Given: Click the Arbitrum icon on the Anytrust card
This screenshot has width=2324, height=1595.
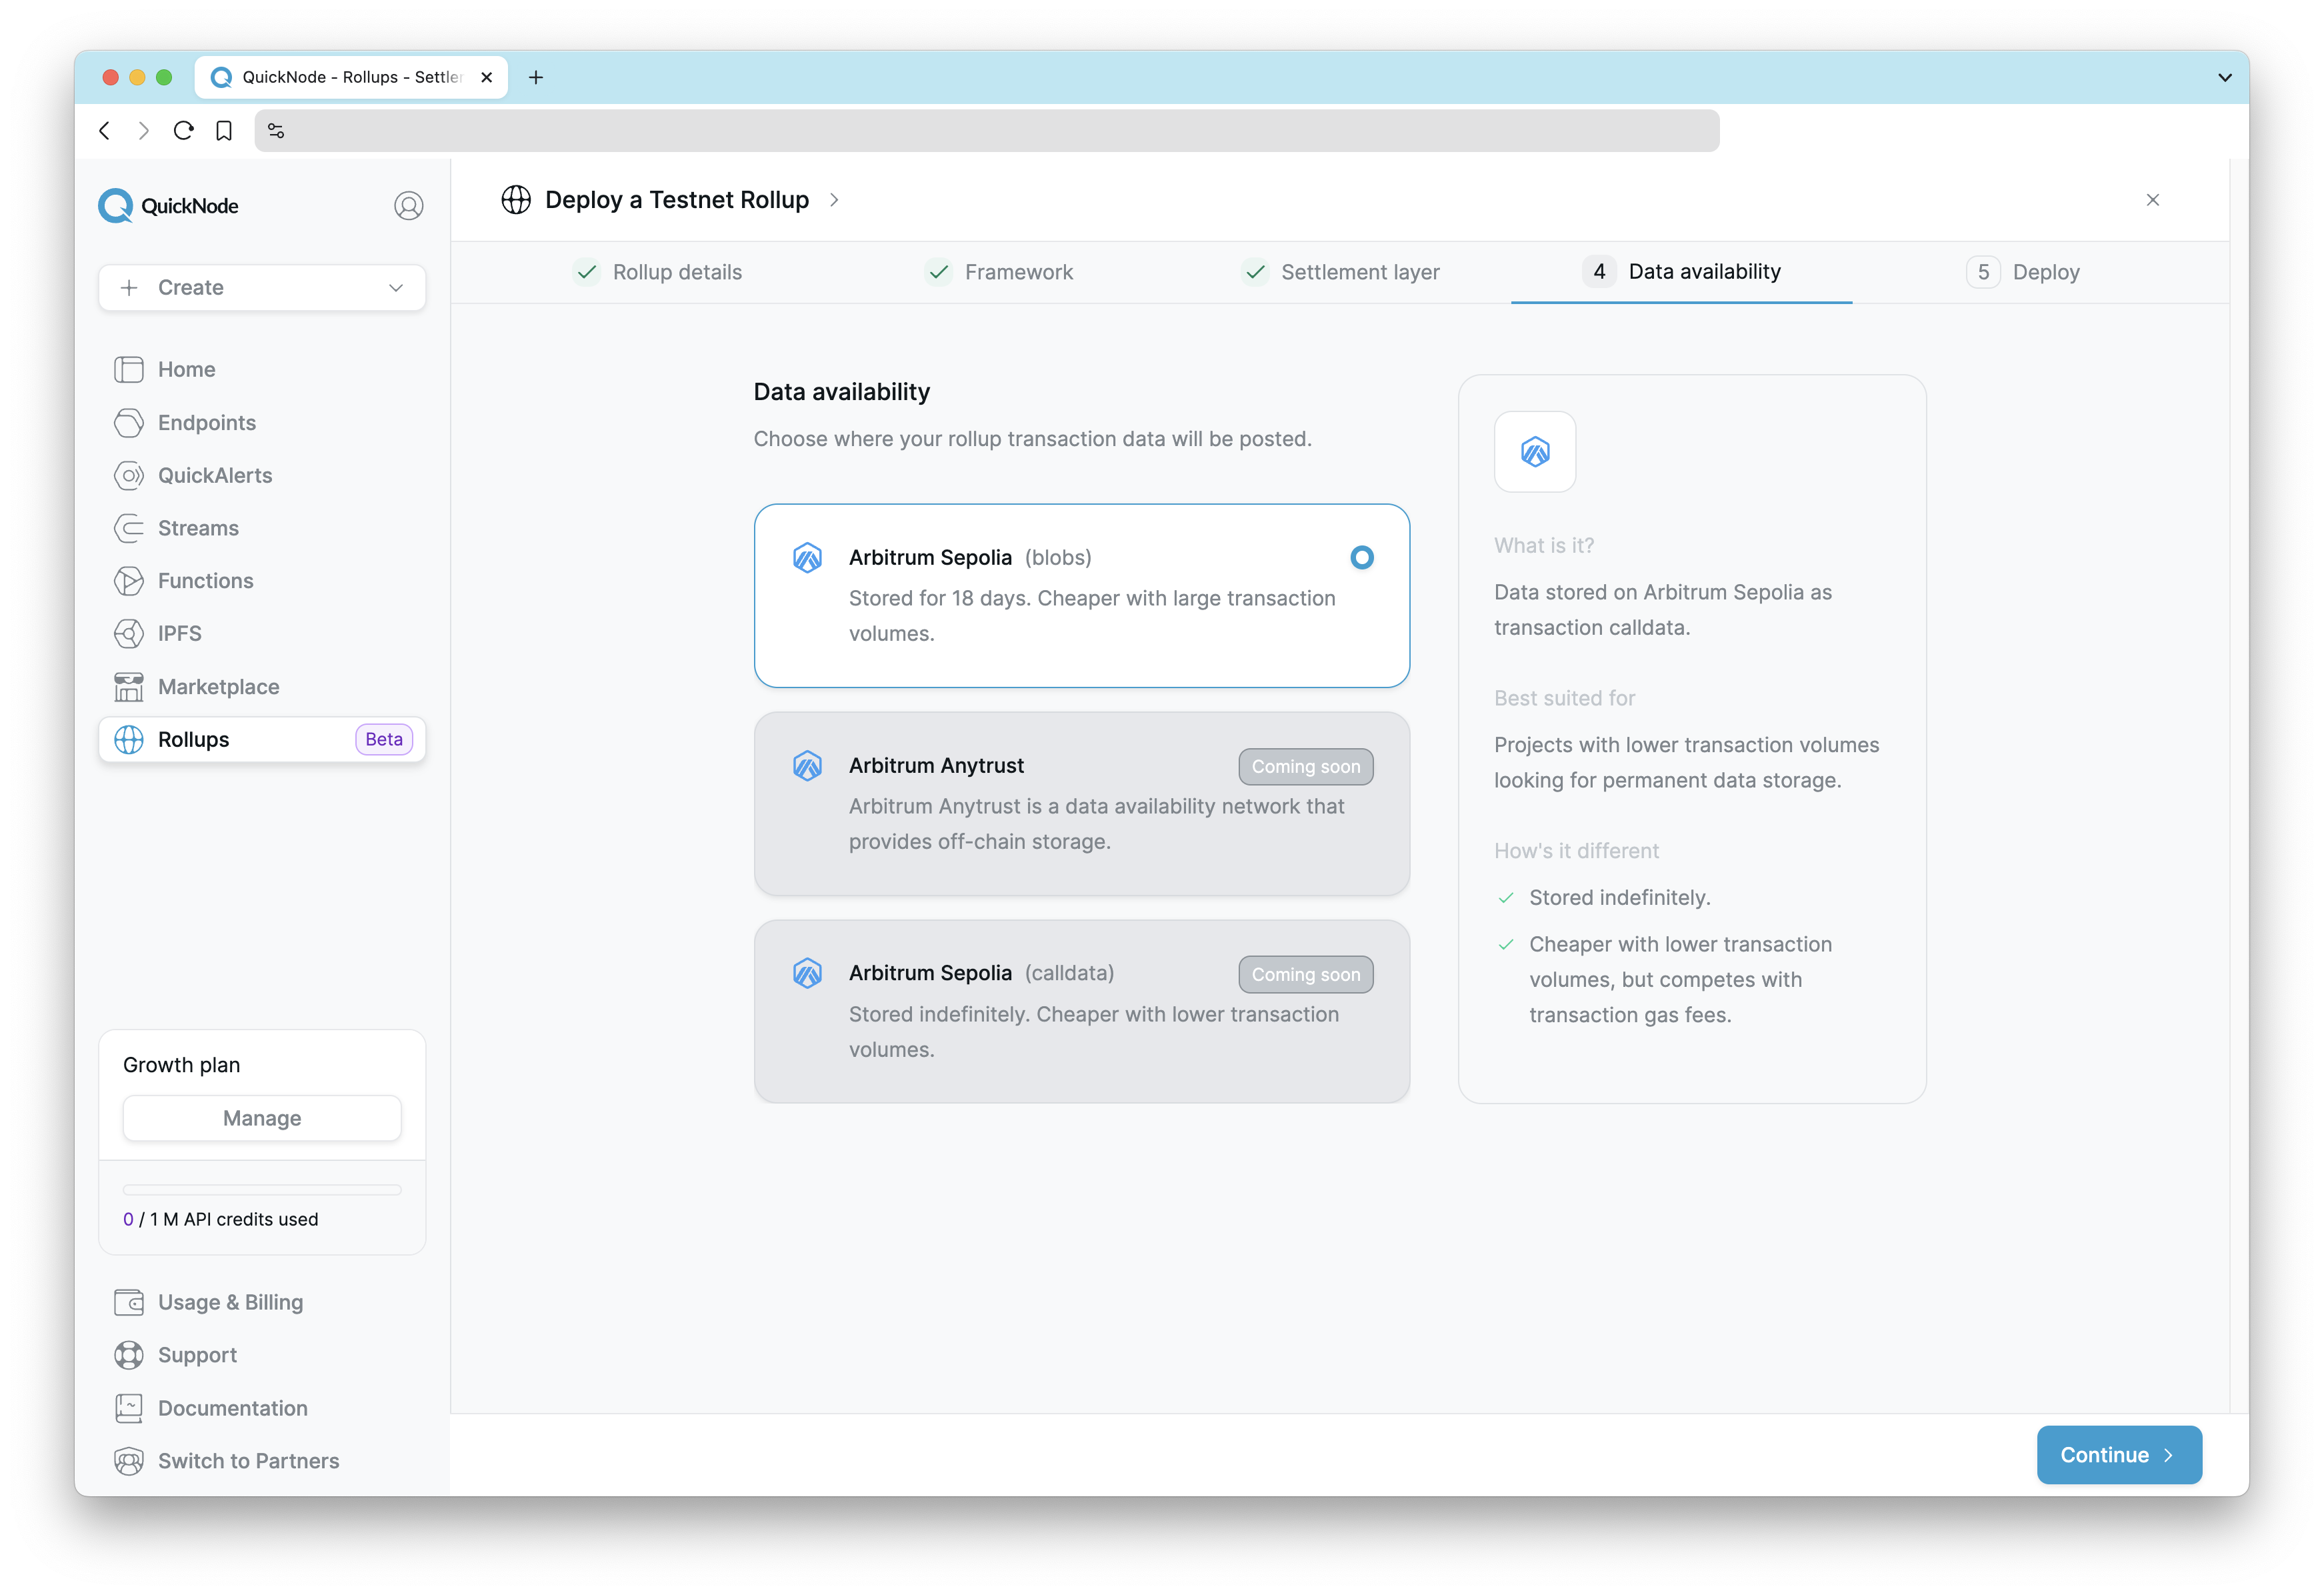Looking at the screenshot, I should (807, 766).
